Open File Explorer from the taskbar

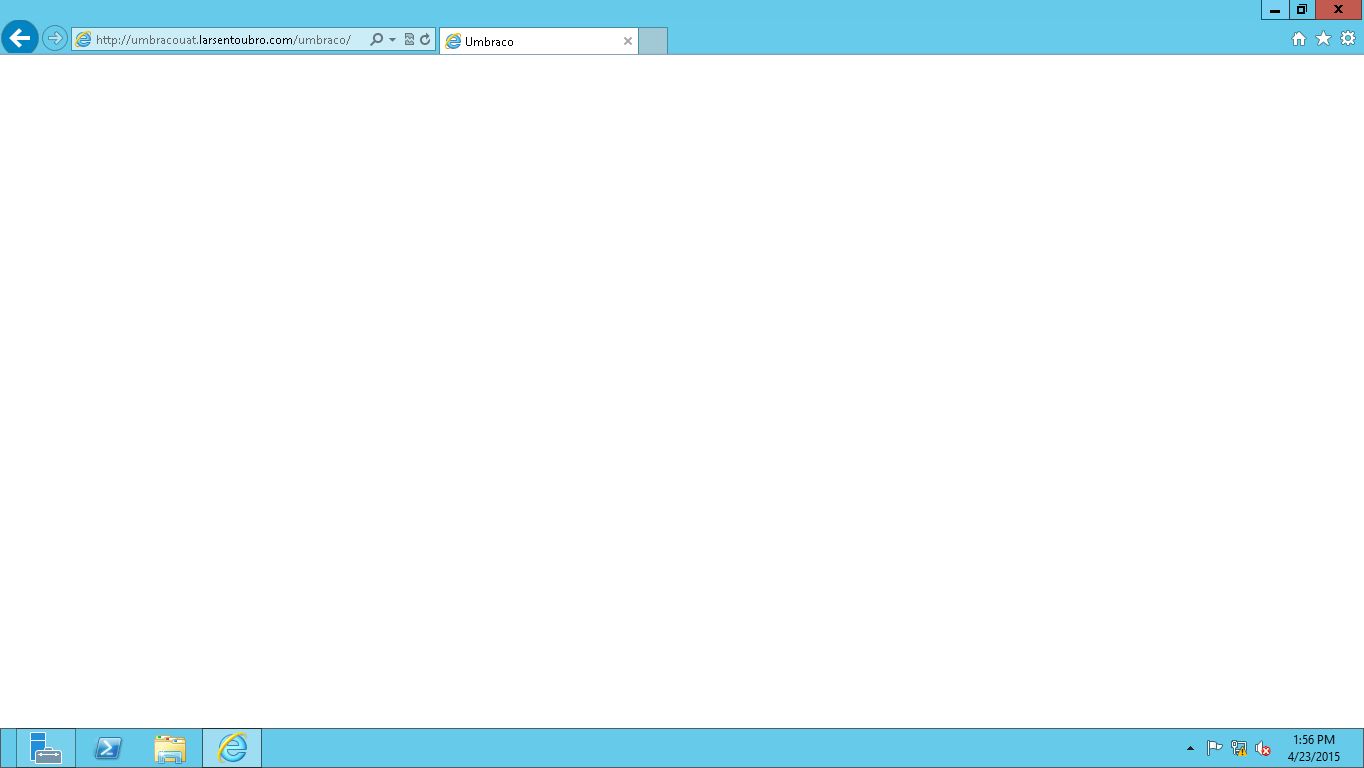click(170, 748)
